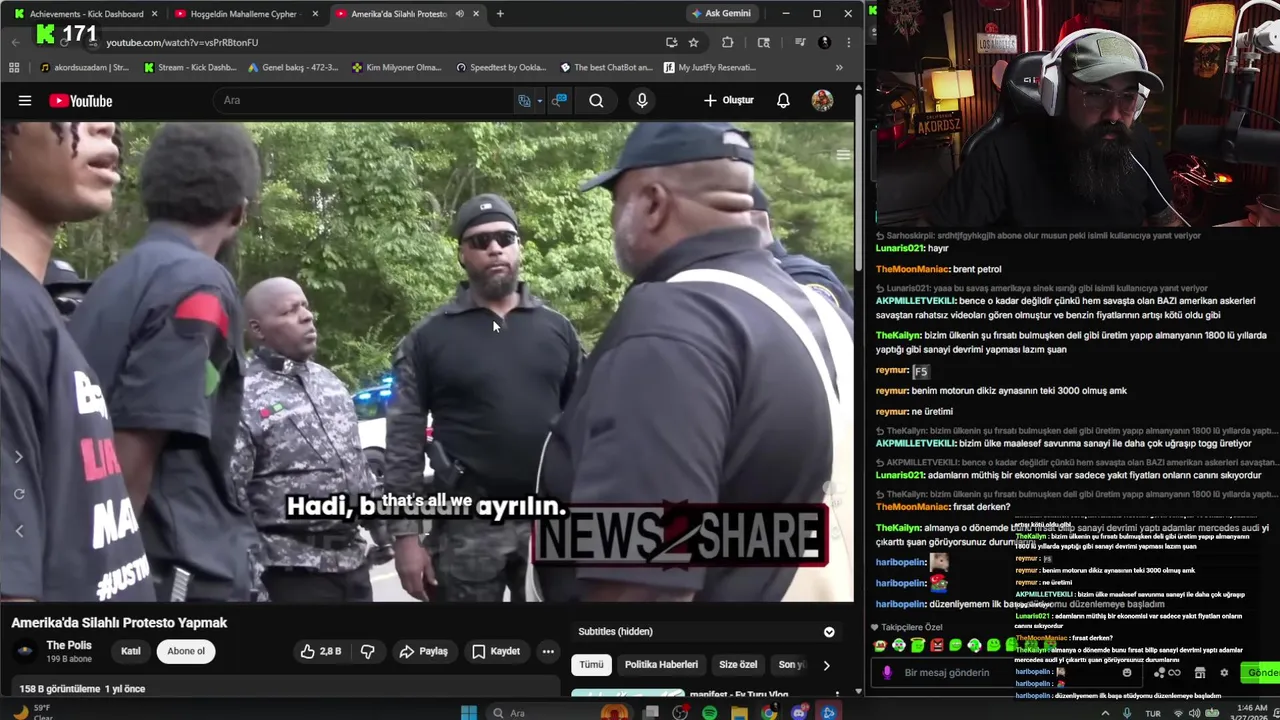Viewport: 1280px width, 720px height.
Task: Select the Politika Haberleri chip
Action: 661,664
